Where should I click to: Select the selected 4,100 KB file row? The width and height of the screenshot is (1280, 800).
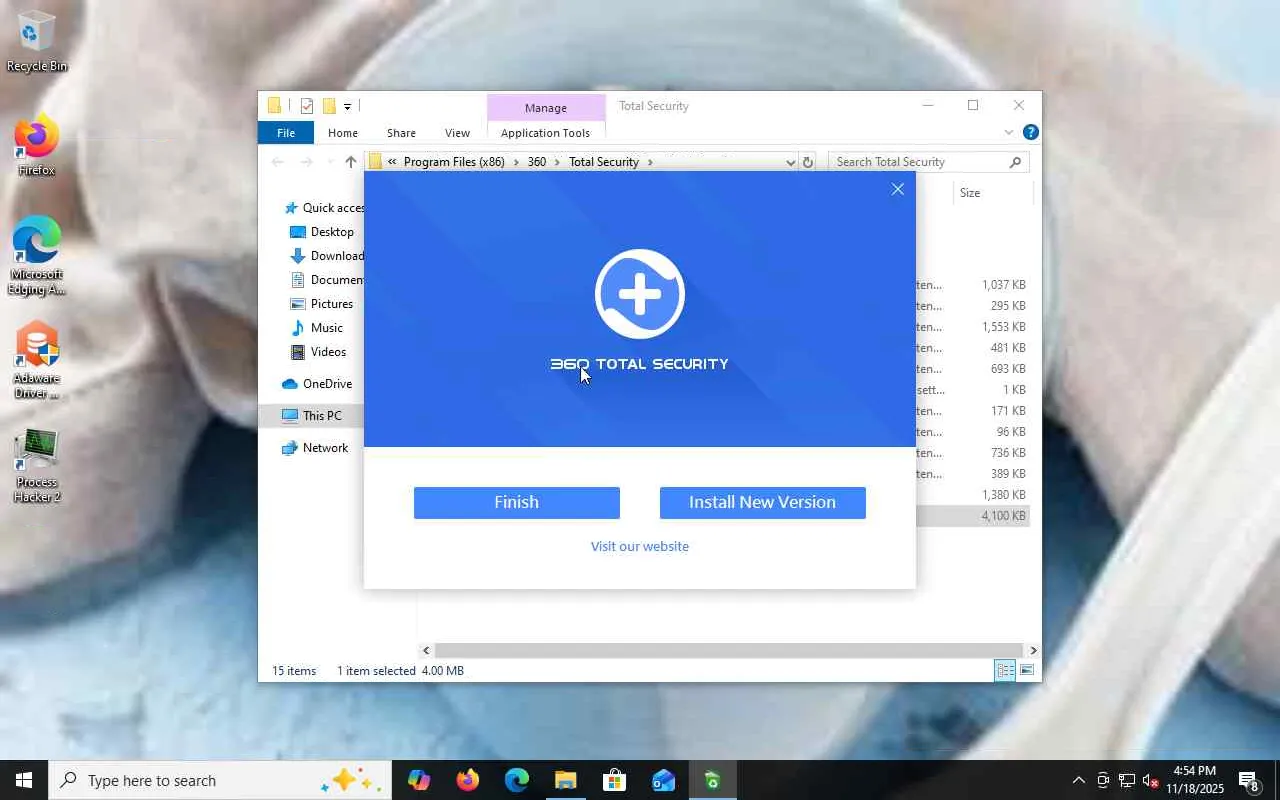pos(972,516)
